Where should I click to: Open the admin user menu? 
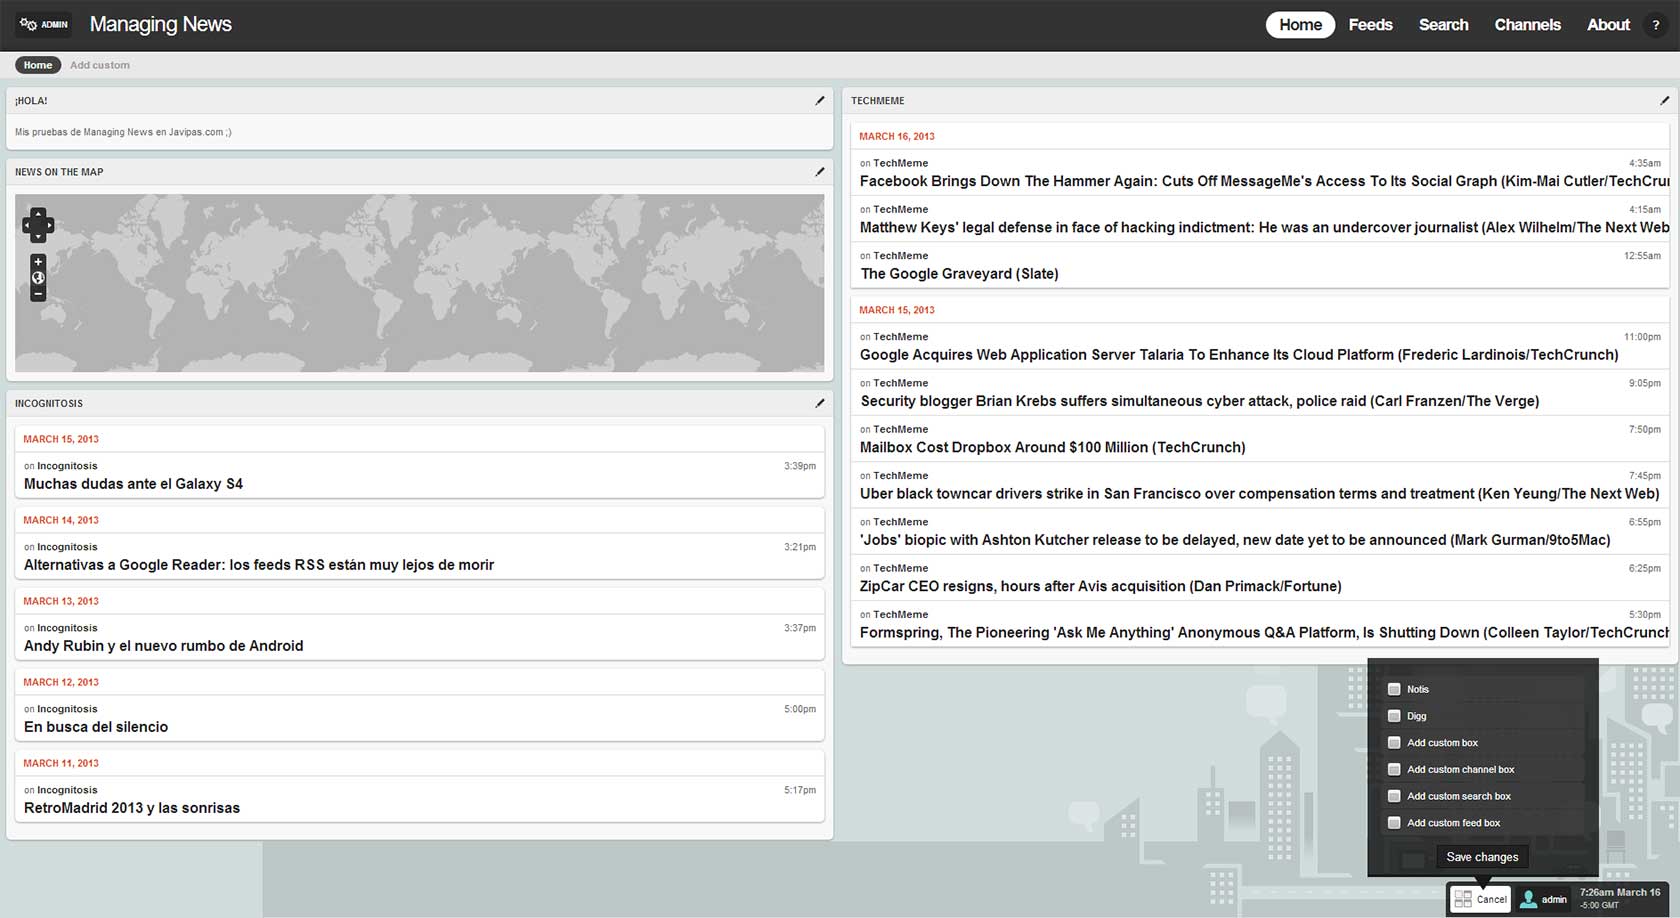click(1543, 899)
